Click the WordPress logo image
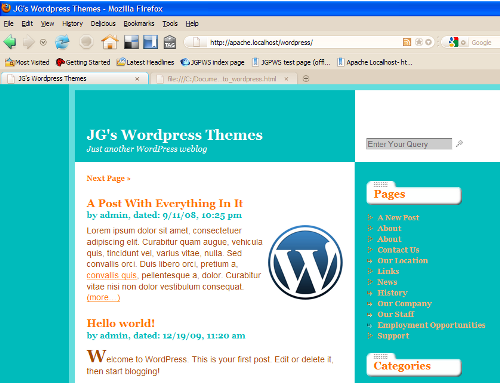This screenshot has width=500, height=383. coord(305,262)
